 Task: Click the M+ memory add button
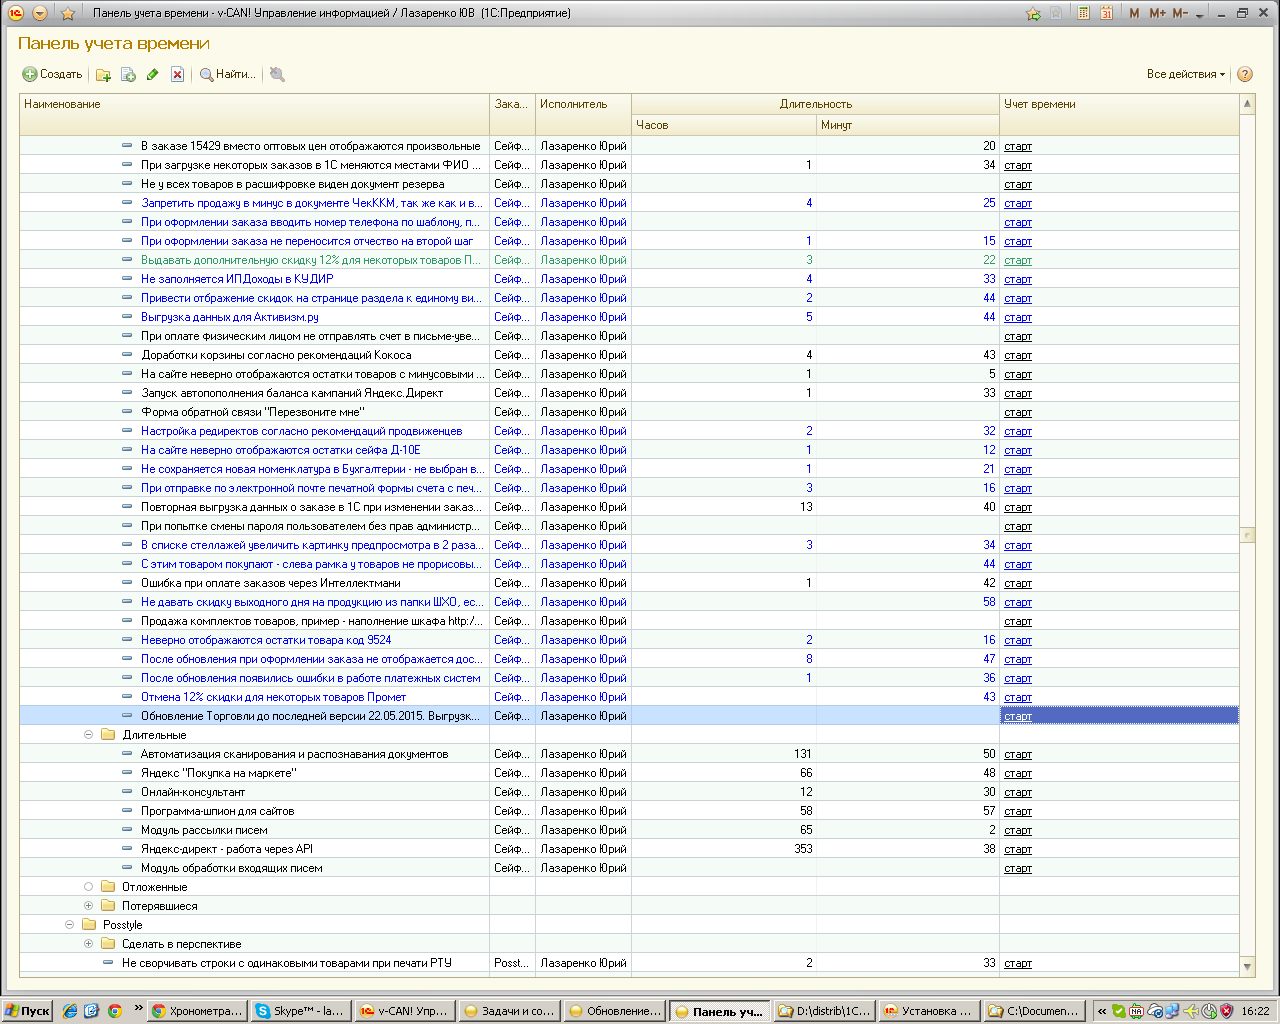(x=1158, y=13)
